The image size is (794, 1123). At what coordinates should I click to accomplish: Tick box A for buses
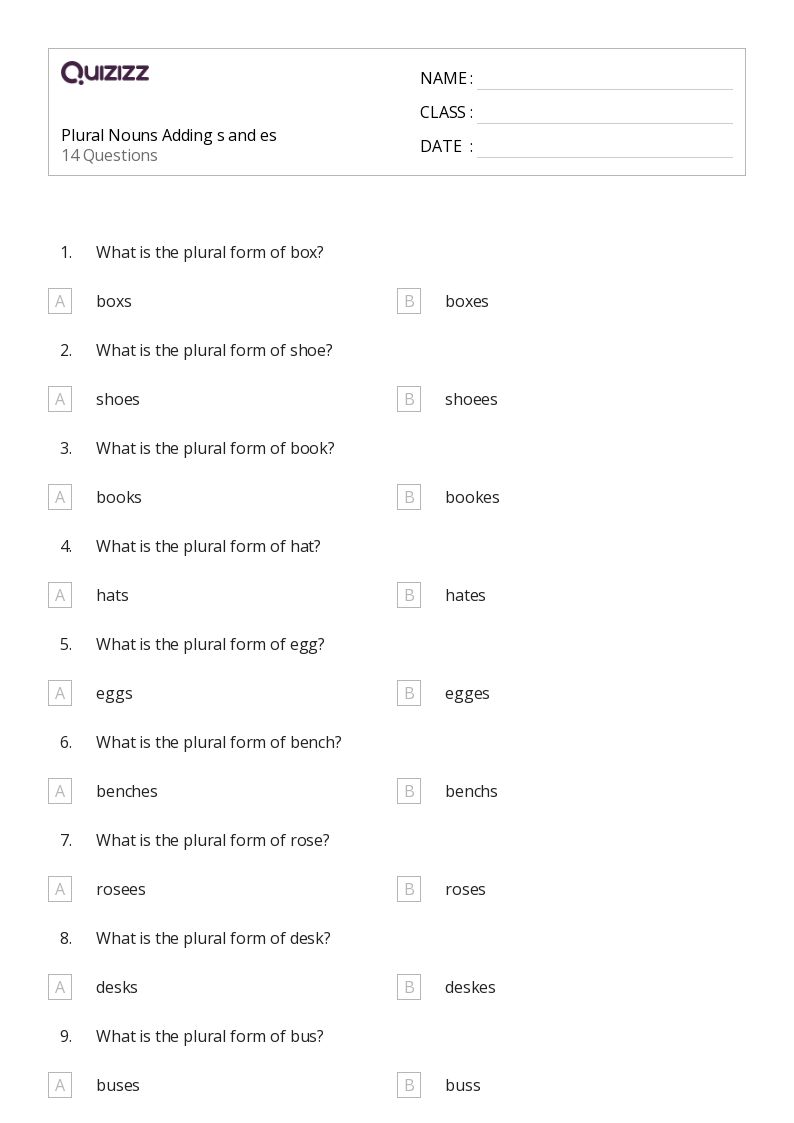coord(60,1086)
